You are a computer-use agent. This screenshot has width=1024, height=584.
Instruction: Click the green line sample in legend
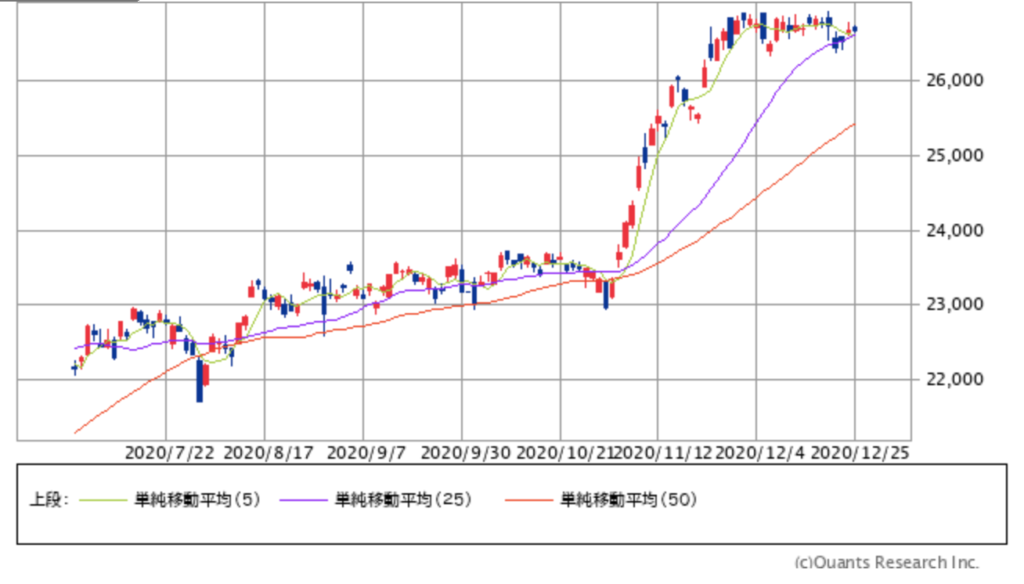point(103,500)
